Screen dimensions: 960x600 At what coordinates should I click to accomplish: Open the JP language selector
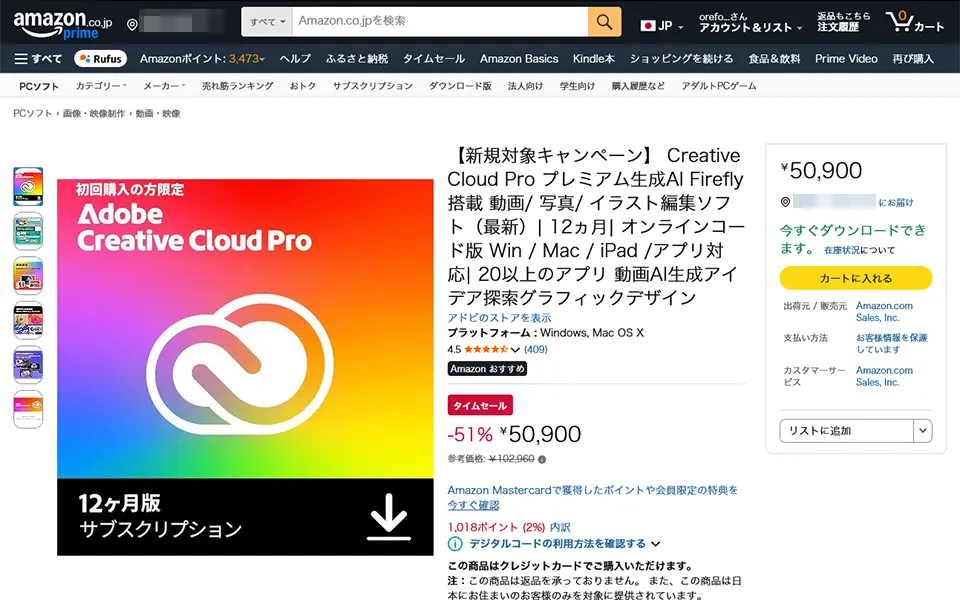pos(656,25)
